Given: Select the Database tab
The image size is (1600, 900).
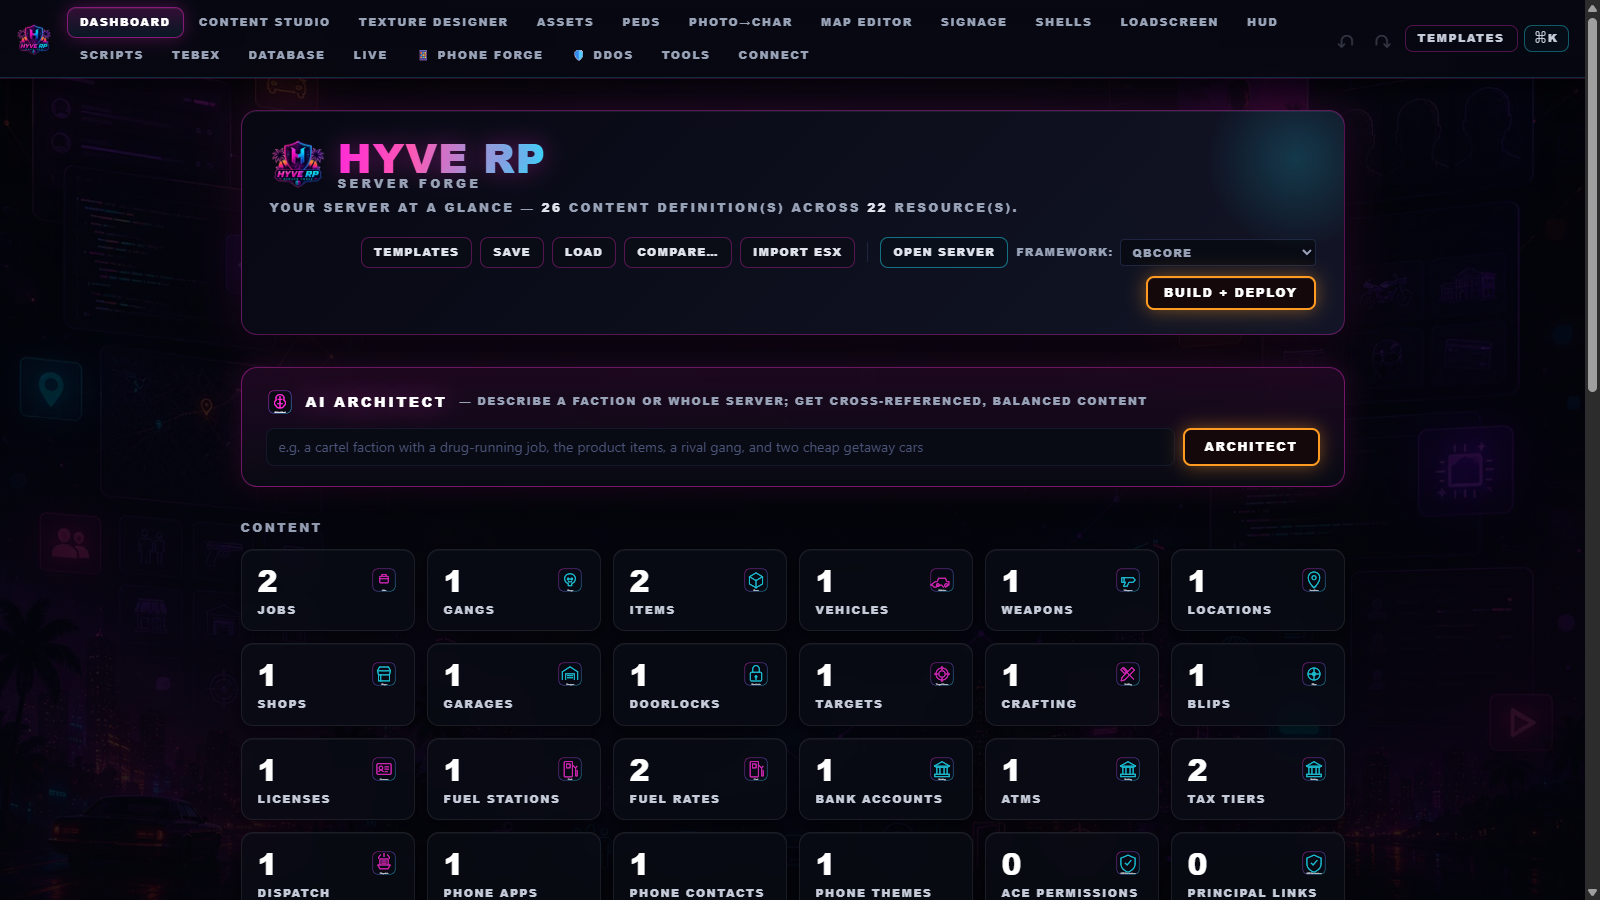Looking at the screenshot, I should coord(286,55).
